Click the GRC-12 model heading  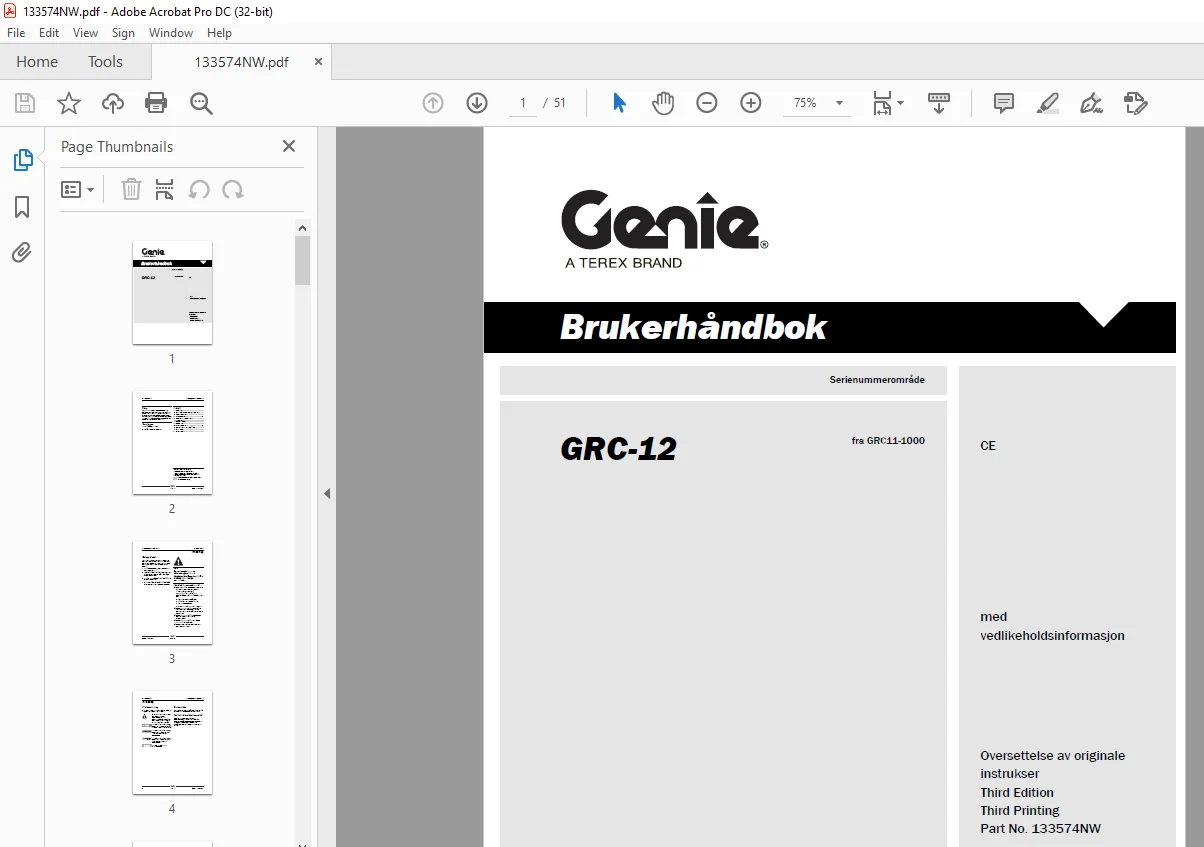(x=619, y=449)
